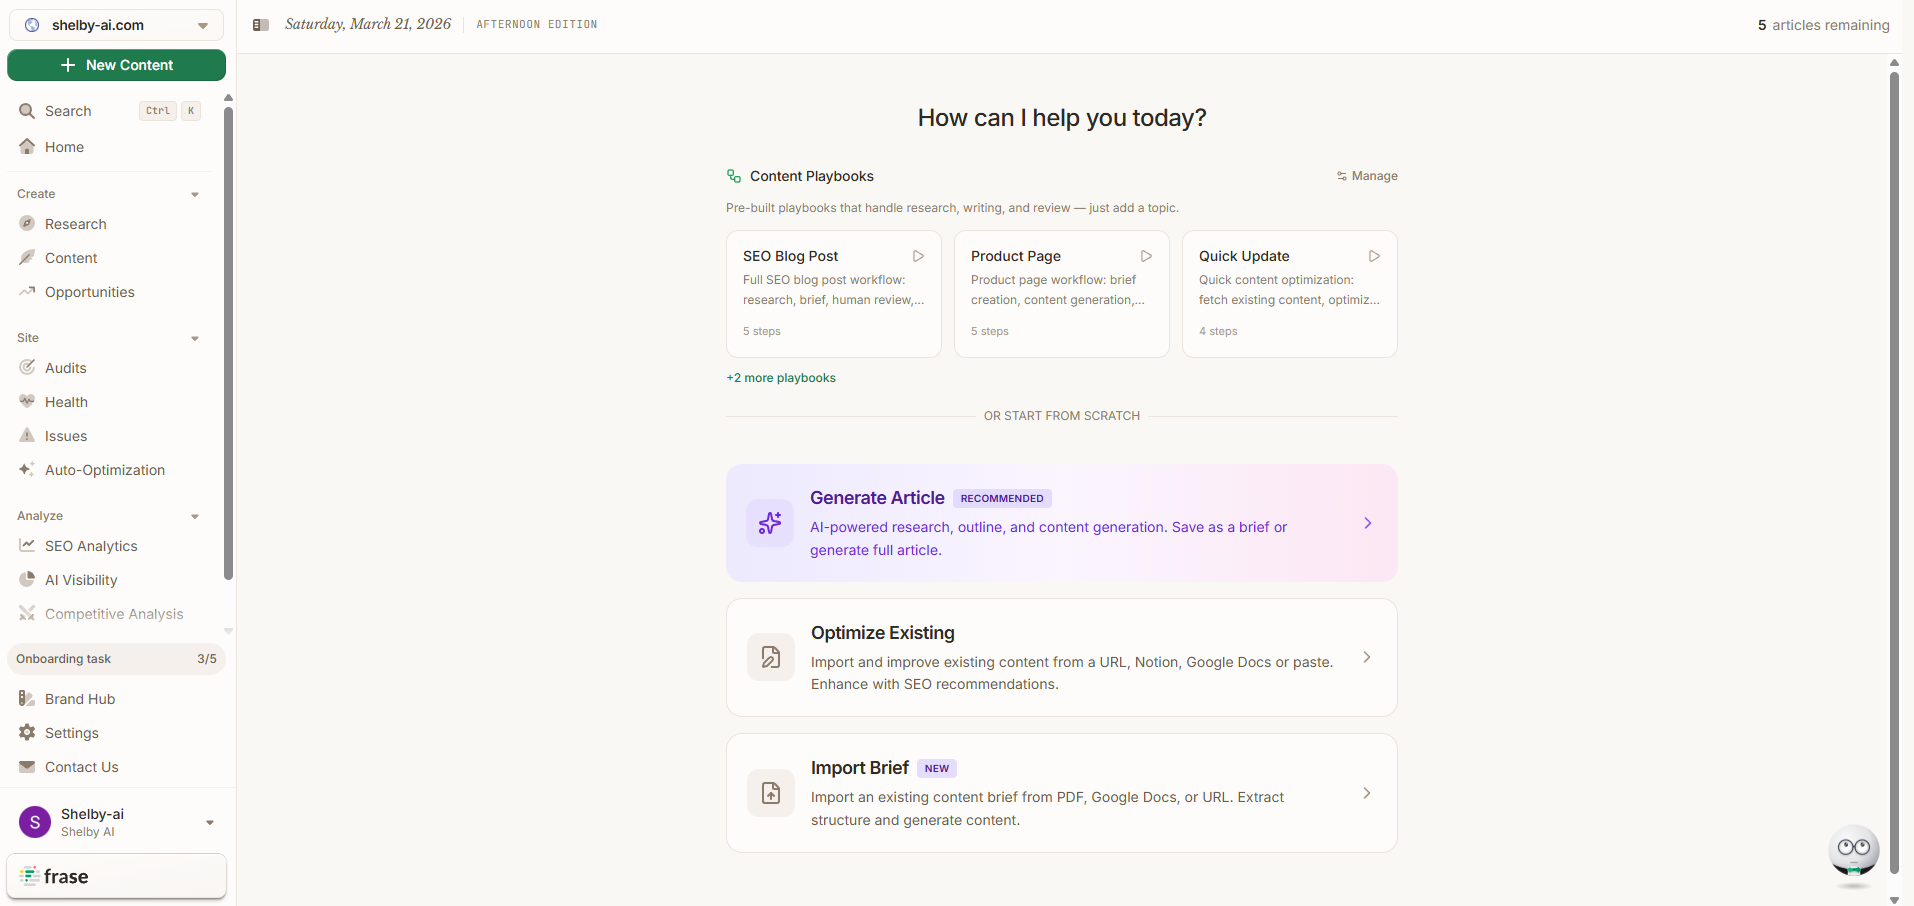Open the Settings page
Image resolution: width=1914 pixels, height=906 pixels.
pos(71,732)
